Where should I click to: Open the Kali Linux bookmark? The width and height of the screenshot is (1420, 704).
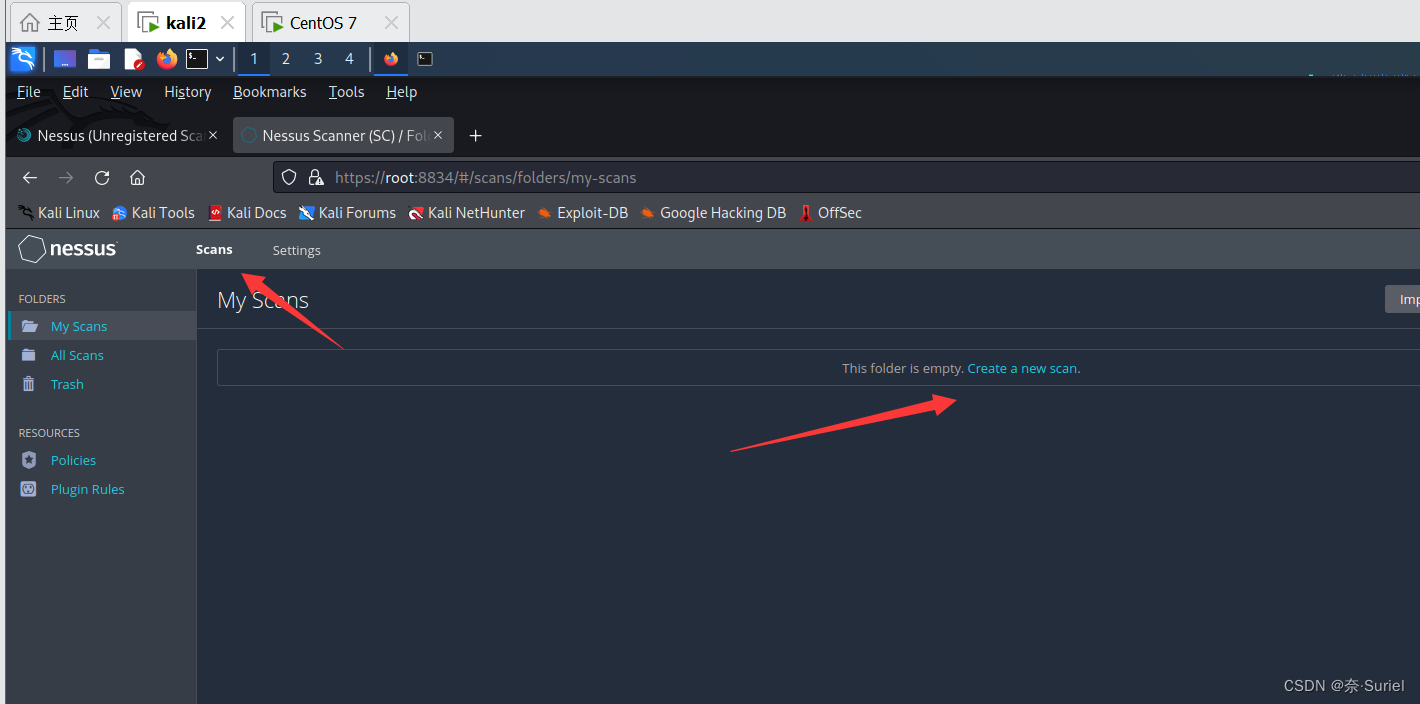click(x=59, y=213)
